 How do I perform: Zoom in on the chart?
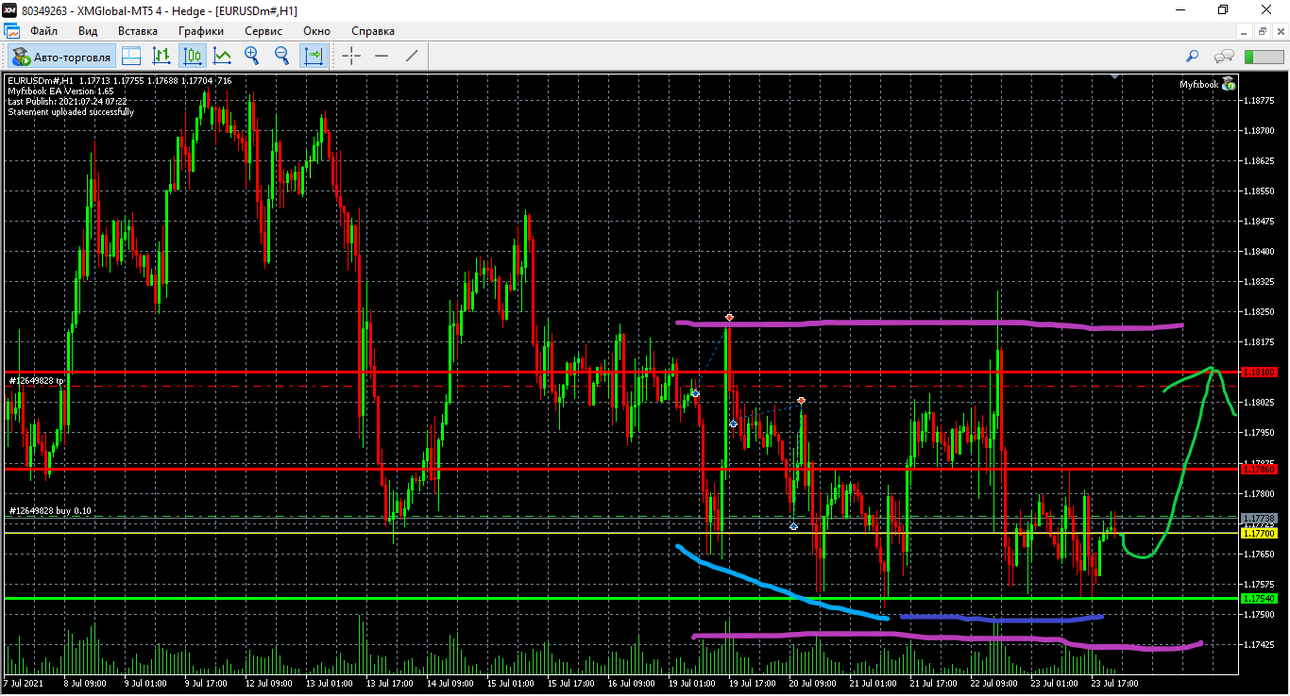[252, 56]
